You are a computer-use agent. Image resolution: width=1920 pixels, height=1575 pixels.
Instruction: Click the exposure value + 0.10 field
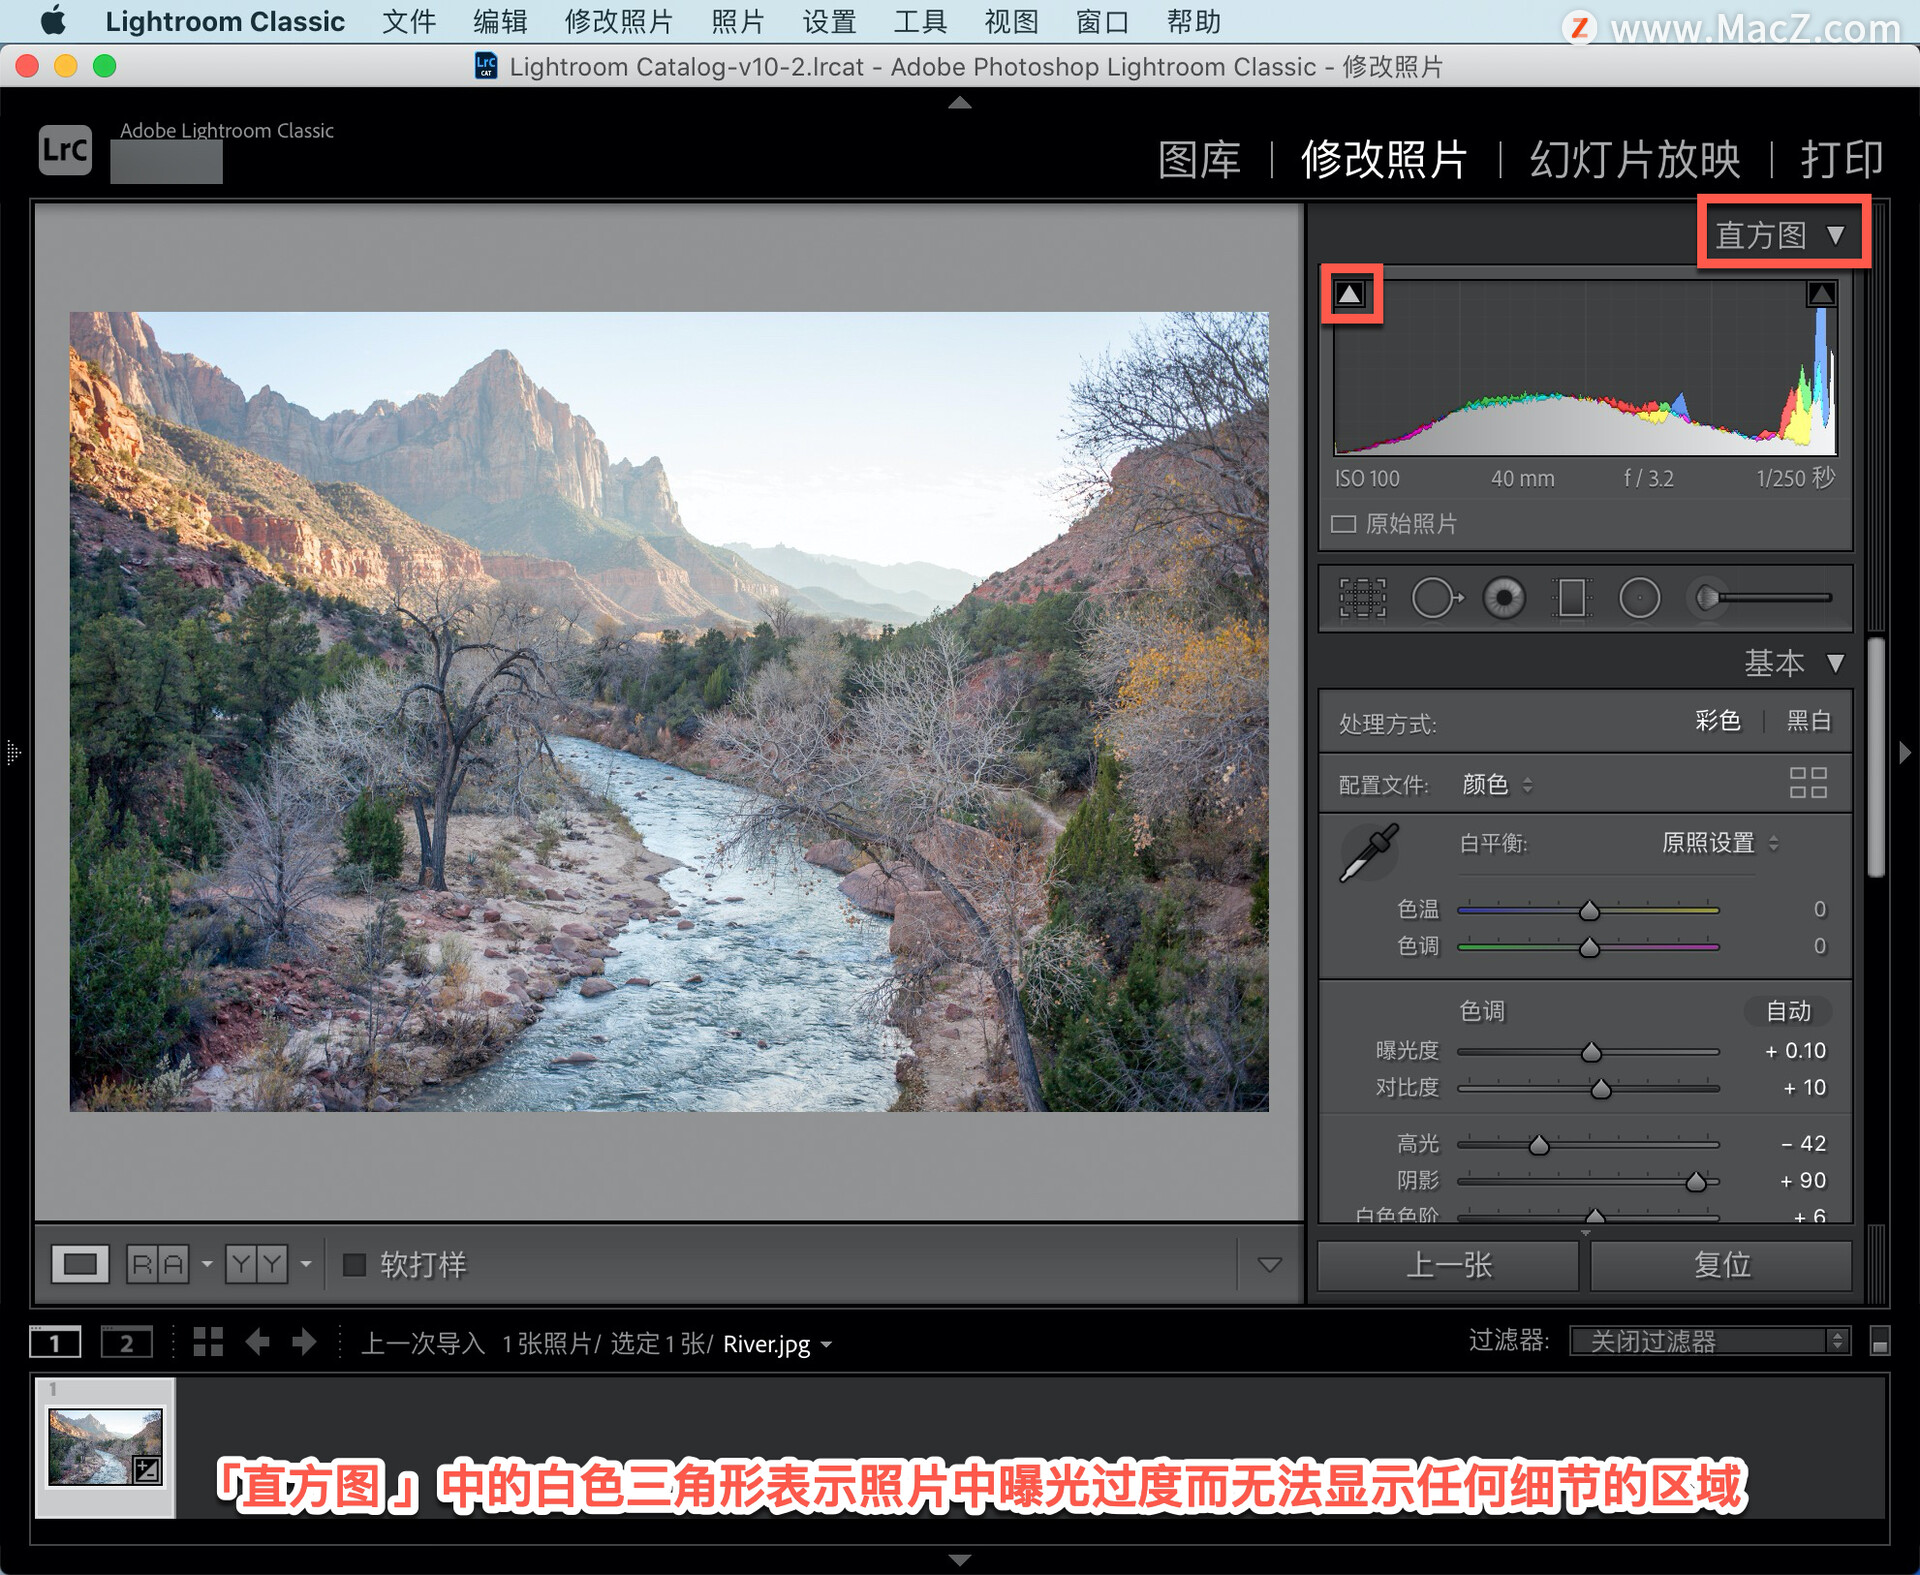[1795, 1051]
